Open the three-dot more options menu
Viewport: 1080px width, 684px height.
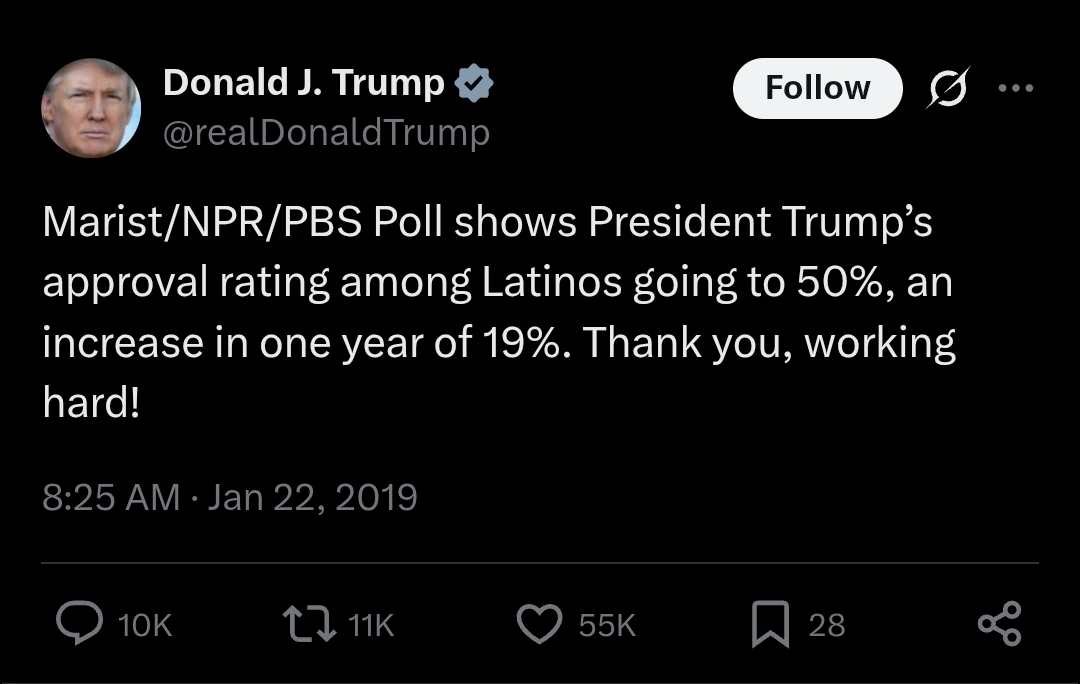pos(1016,87)
